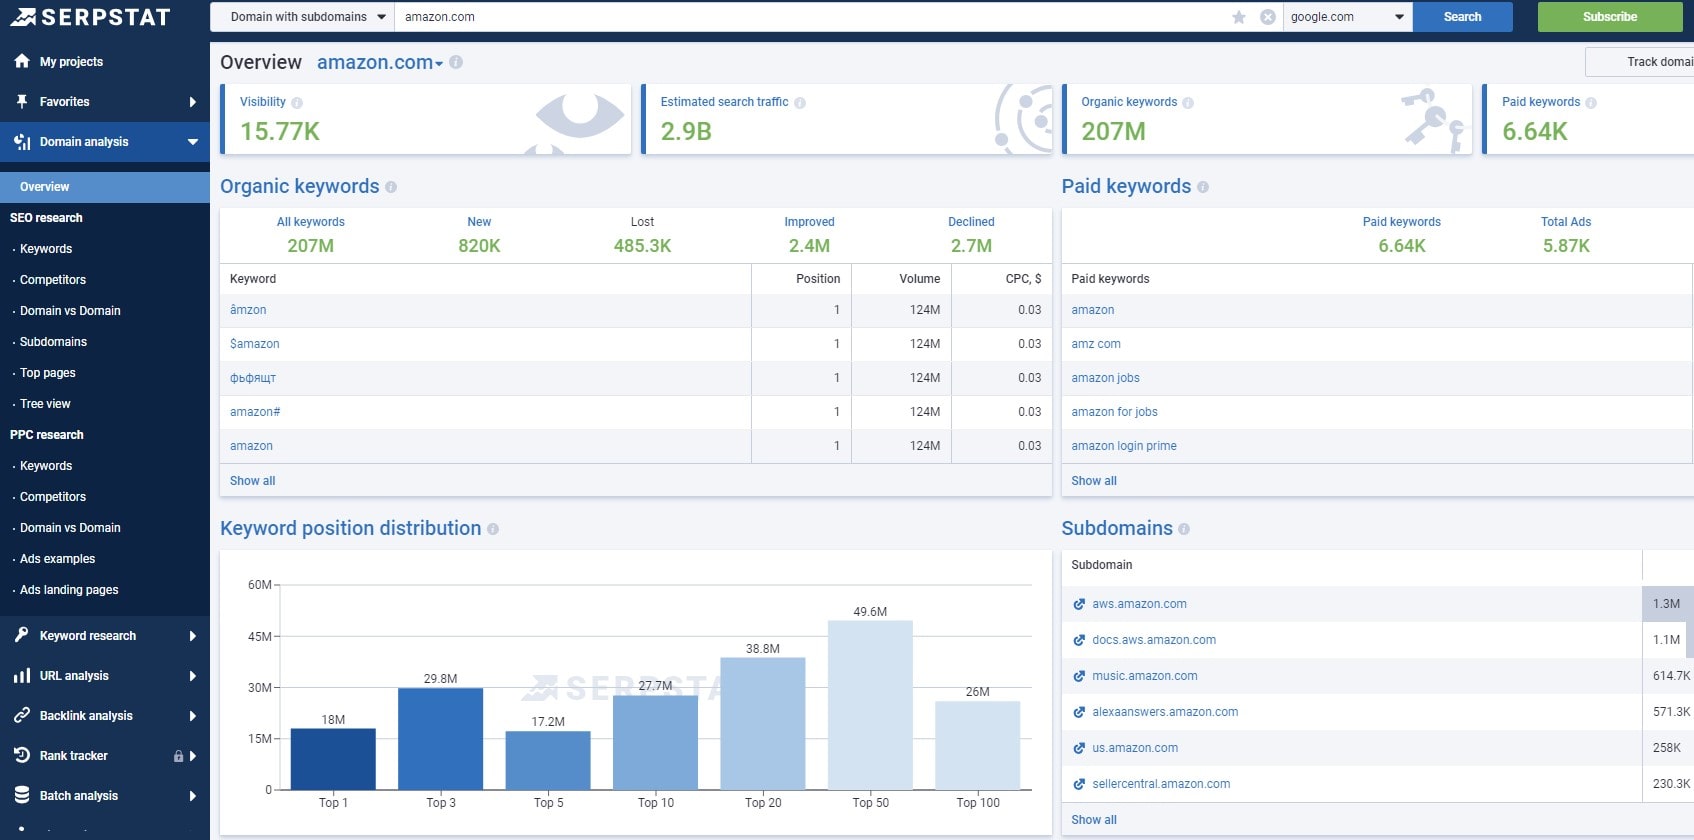Open alexaanswers.amazon.com external link icon
This screenshot has width=1694, height=840.
click(1079, 712)
